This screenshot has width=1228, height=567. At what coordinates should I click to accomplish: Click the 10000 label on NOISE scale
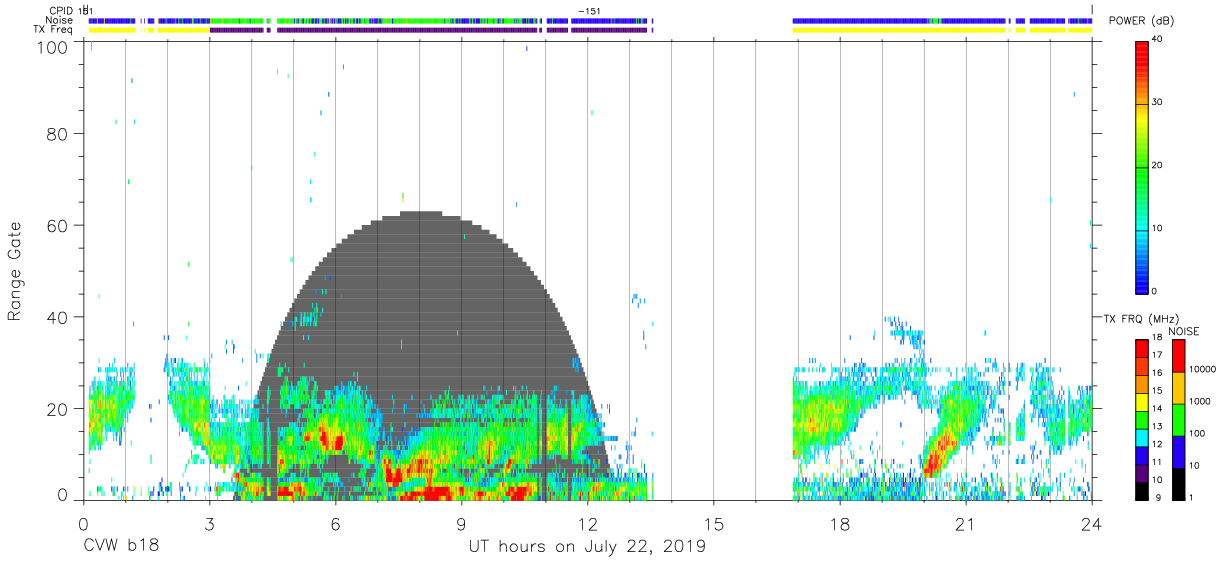point(1202,370)
